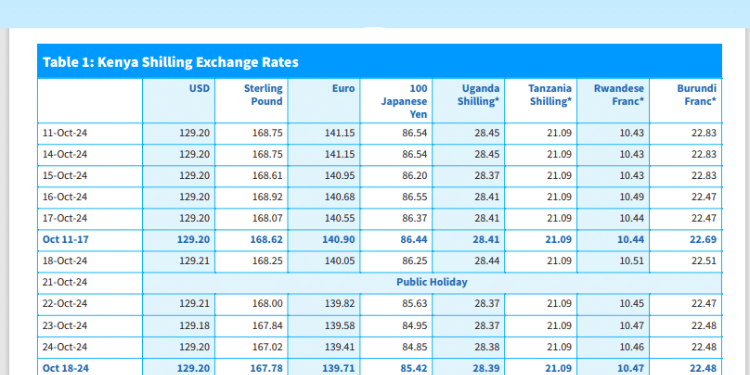Click the Japanese Yen value 86.20
Image resolution: width=750 pixels, height=375 pixels.
pyautogui.click(x=415, y=176)
